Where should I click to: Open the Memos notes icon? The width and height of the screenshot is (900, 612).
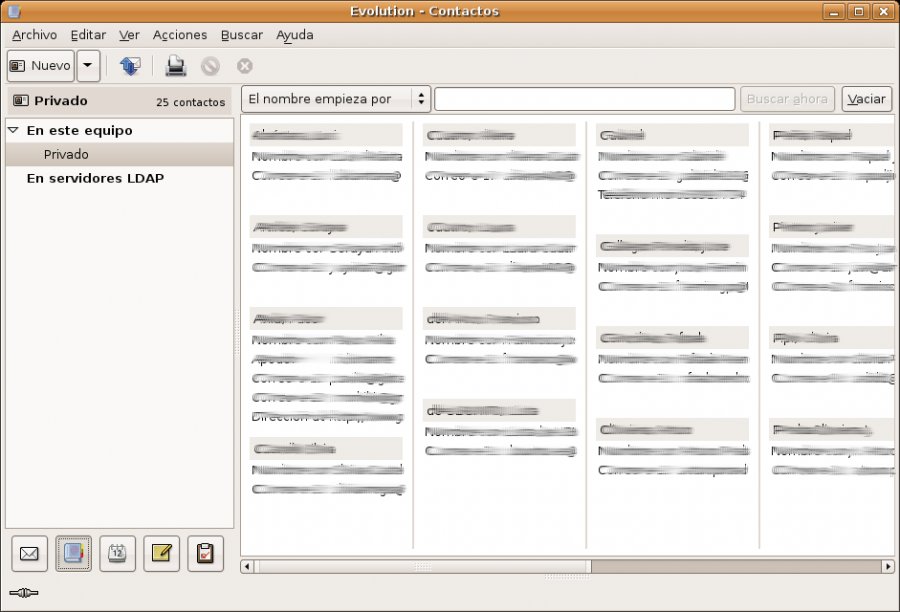tap(161, 553)
